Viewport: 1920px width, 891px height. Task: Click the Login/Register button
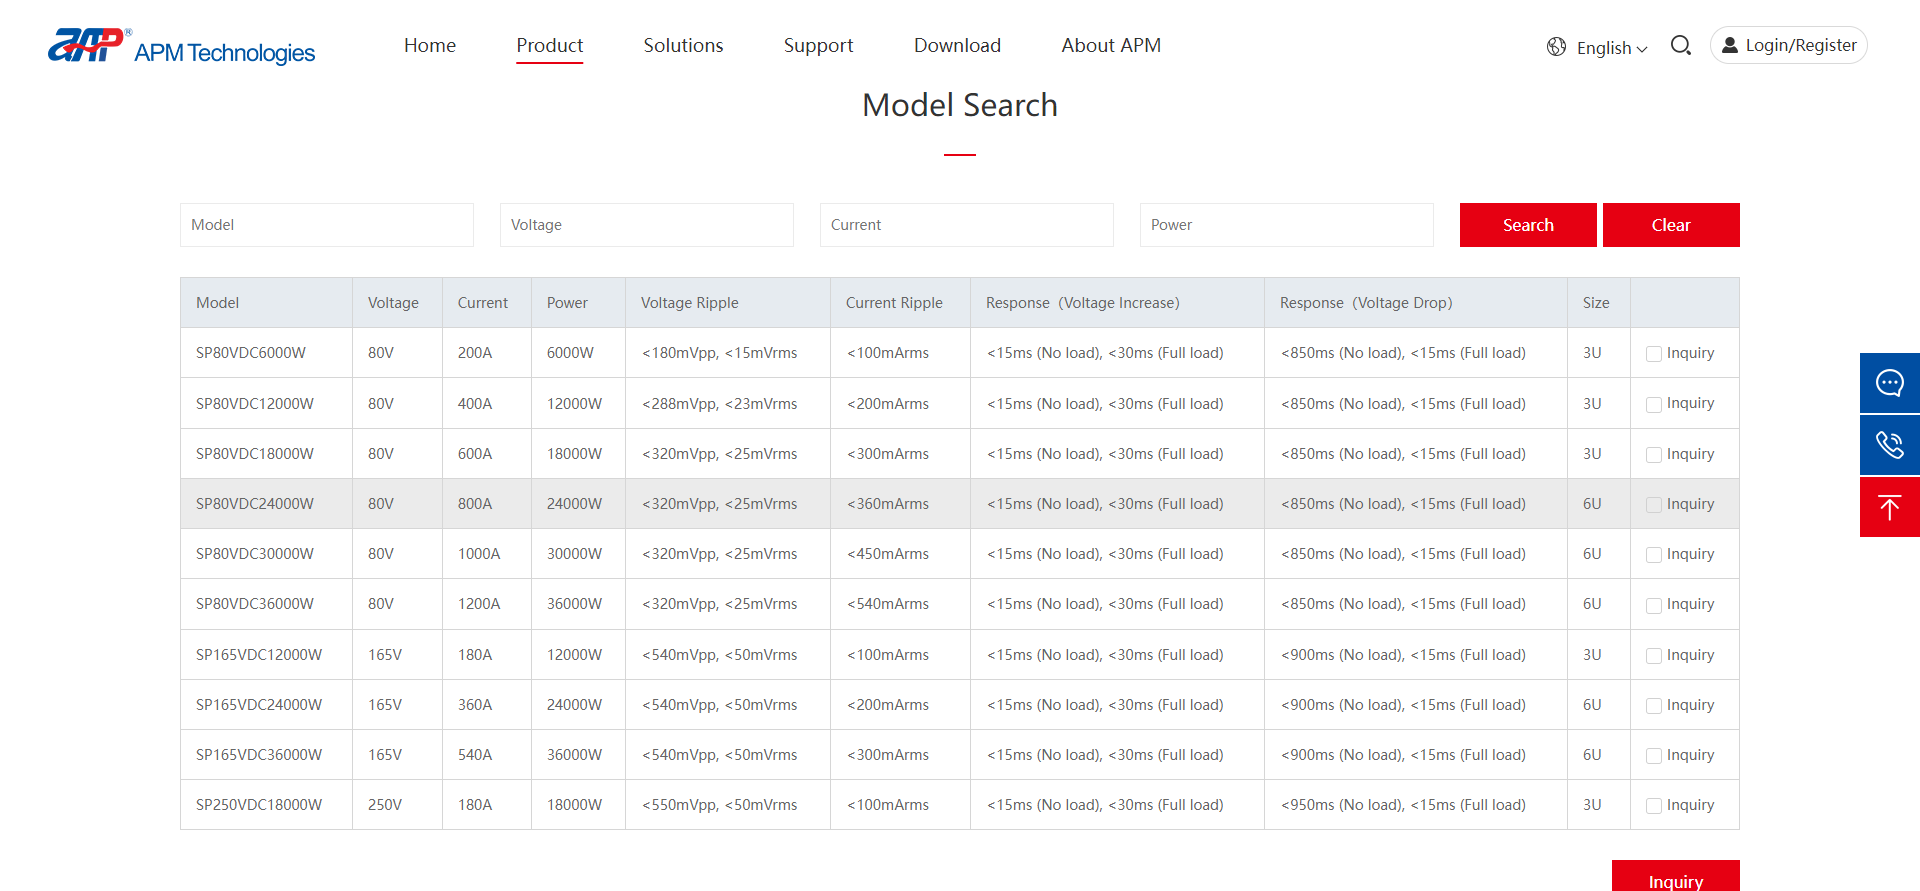point(1789,45)
